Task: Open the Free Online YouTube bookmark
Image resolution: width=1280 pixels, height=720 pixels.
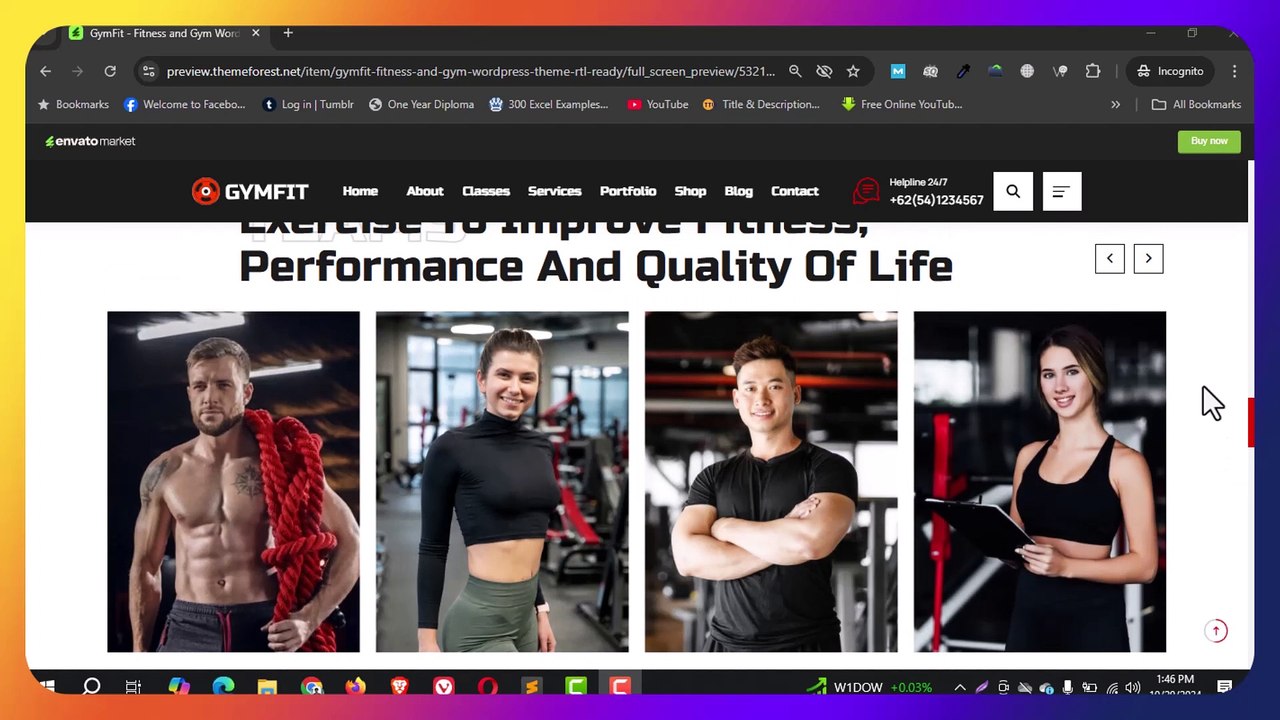Action: 901,104
